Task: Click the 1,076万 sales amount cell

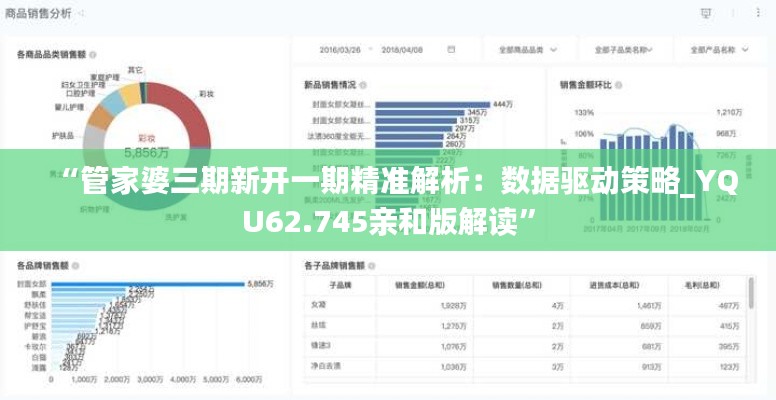Action: click(453, 347)
